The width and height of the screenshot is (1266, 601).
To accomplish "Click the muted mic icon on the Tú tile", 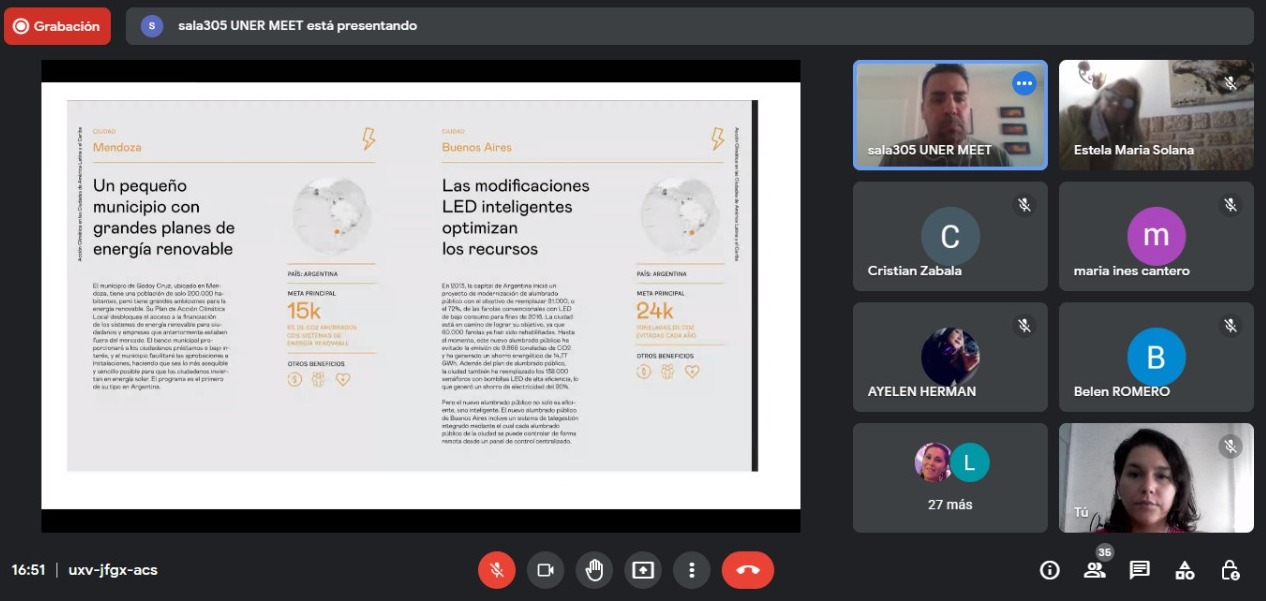I will tap(1230, 447).
